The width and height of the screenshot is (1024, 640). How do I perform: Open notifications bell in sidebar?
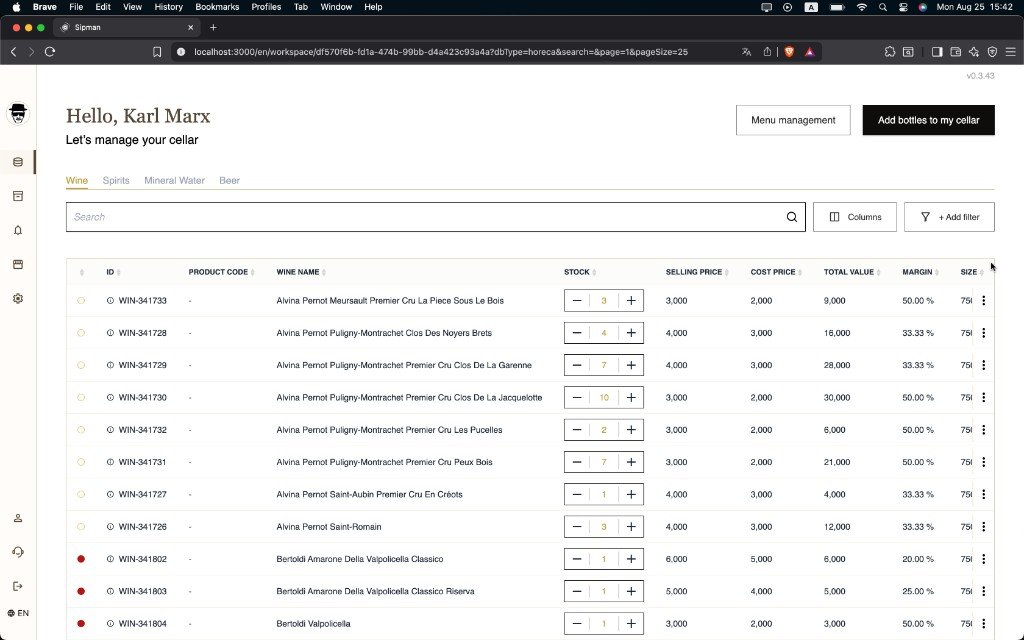pyautogui.click(x=18, y=230)
